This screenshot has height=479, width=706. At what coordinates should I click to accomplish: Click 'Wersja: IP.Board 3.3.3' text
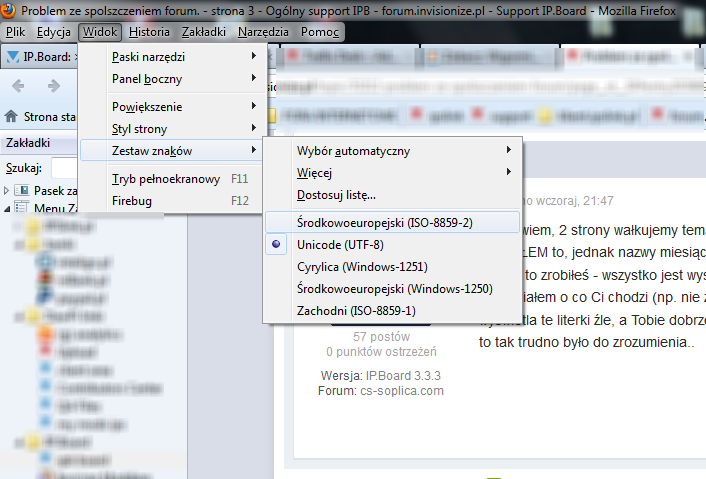pos(381,375)
